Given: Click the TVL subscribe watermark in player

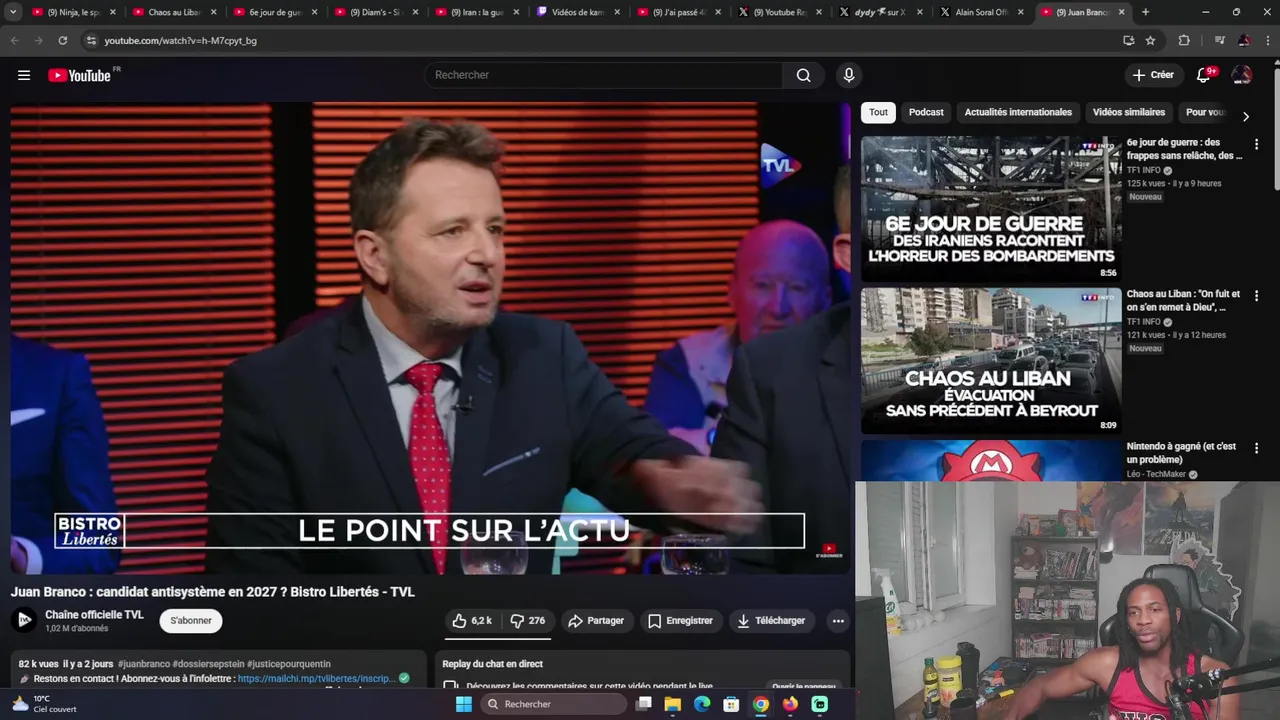Looking at the screenshot, I should tap(829, 550).
